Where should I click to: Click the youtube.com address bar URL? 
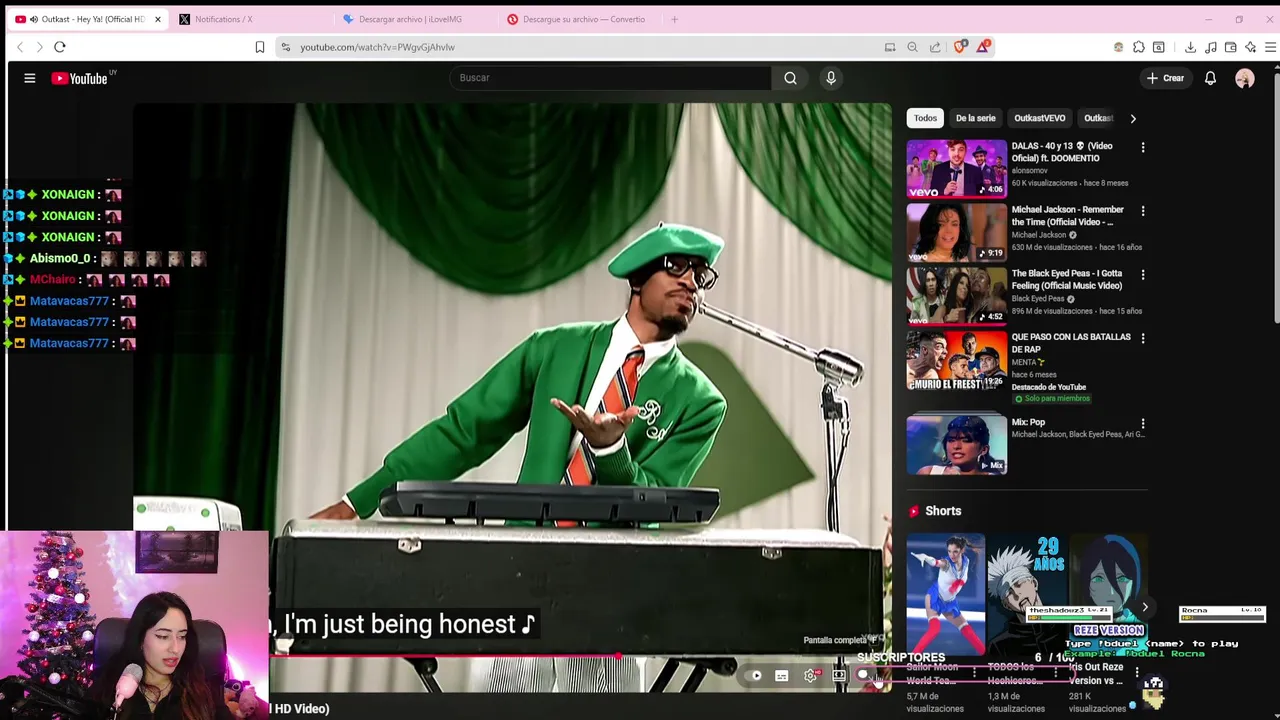[x=377, y=47]
